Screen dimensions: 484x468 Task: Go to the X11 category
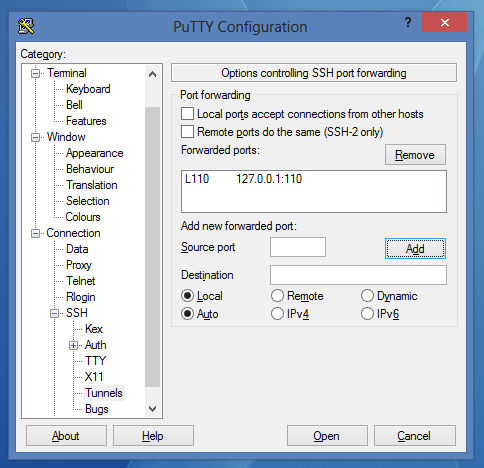tap(94, 377)
